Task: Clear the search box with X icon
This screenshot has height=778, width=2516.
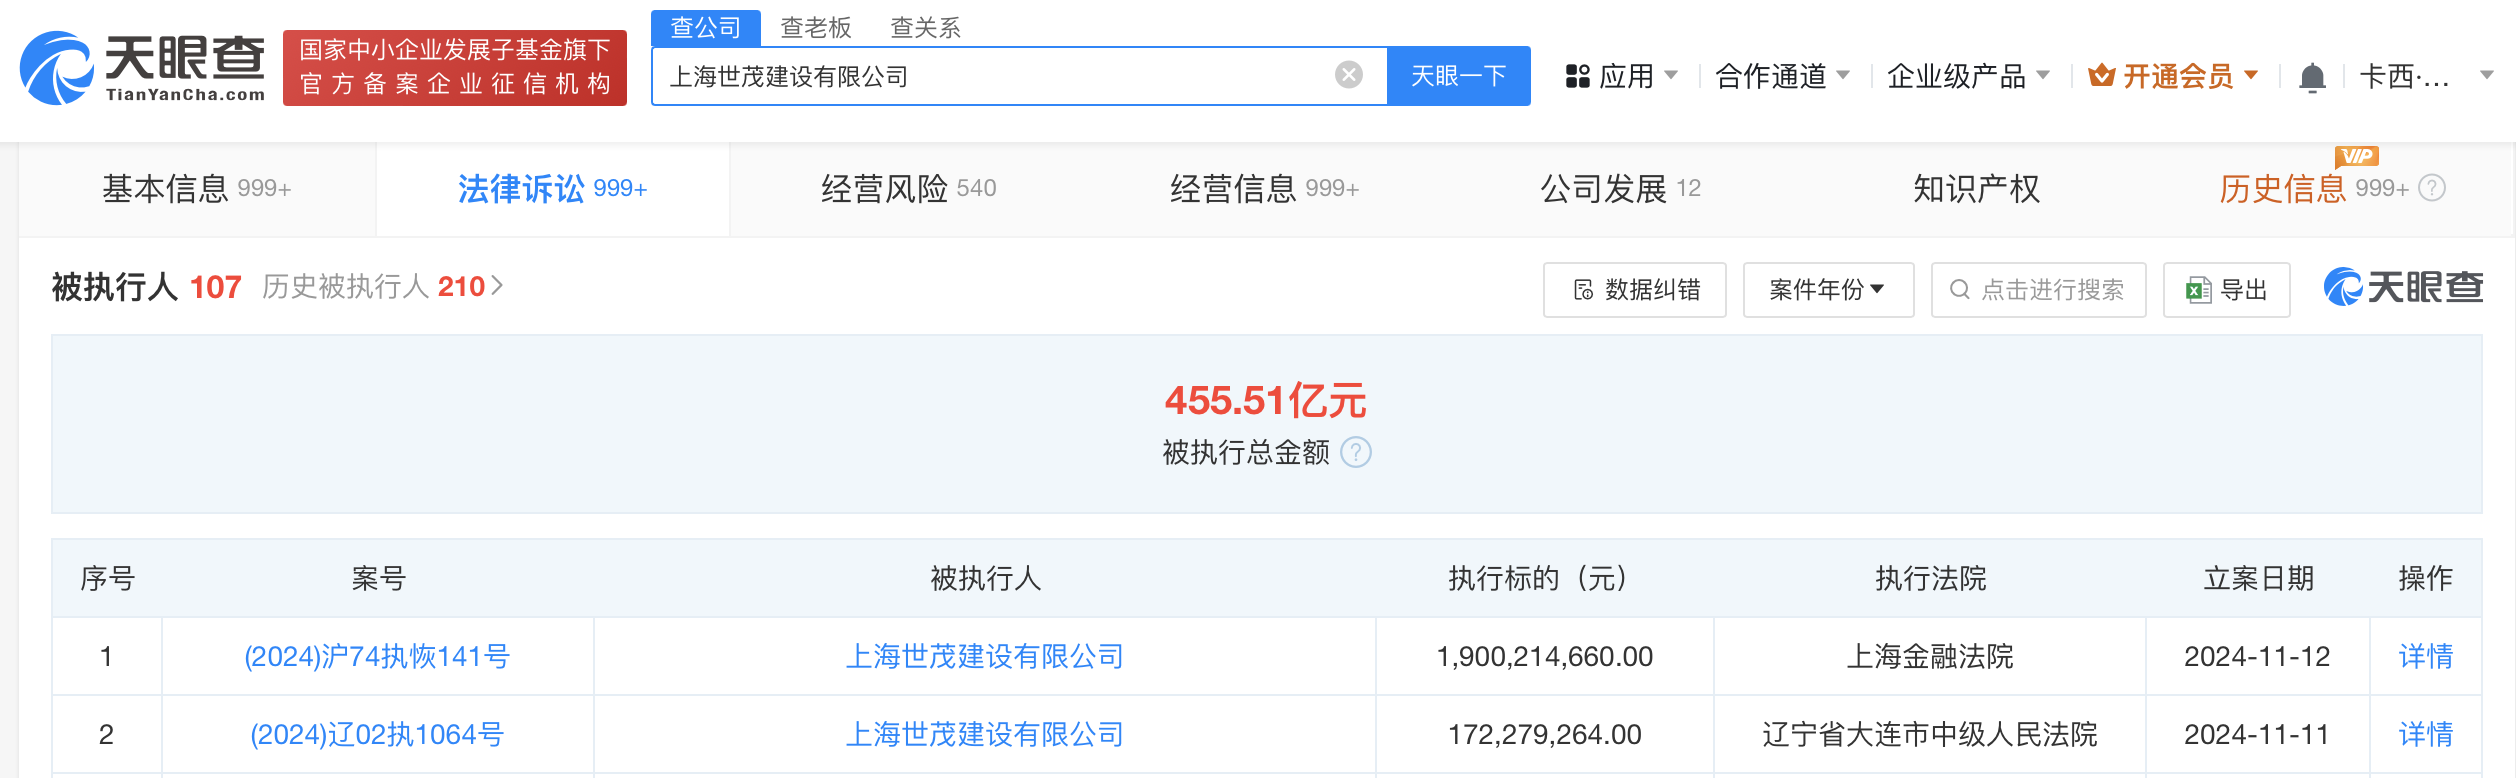Action: pos(1348,75)
